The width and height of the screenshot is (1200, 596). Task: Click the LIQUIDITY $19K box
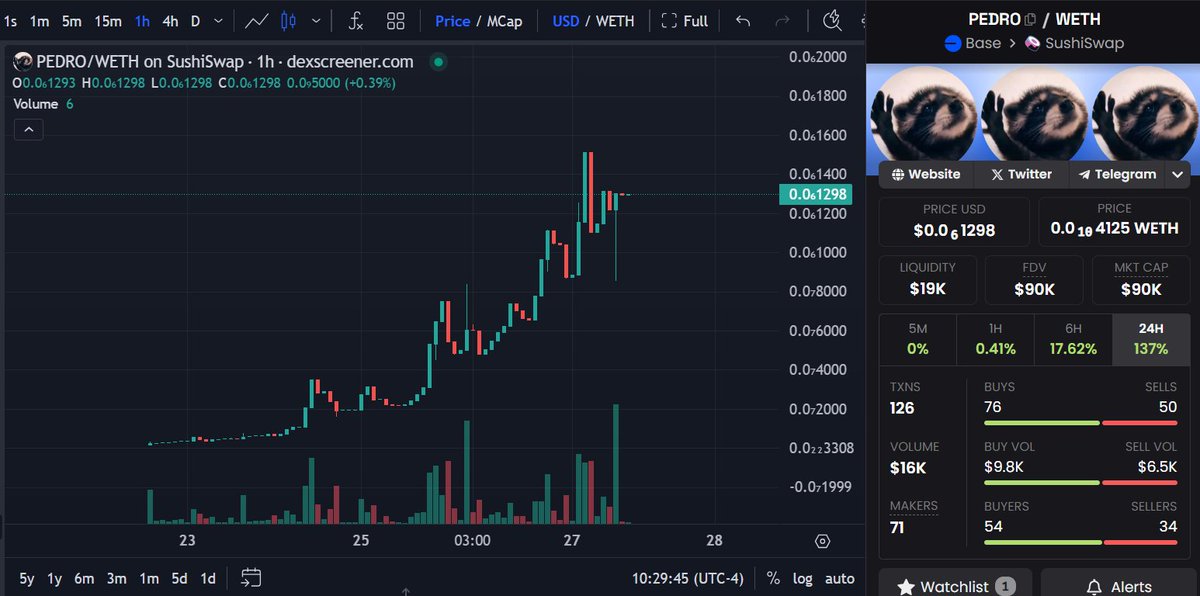point(927,280)
